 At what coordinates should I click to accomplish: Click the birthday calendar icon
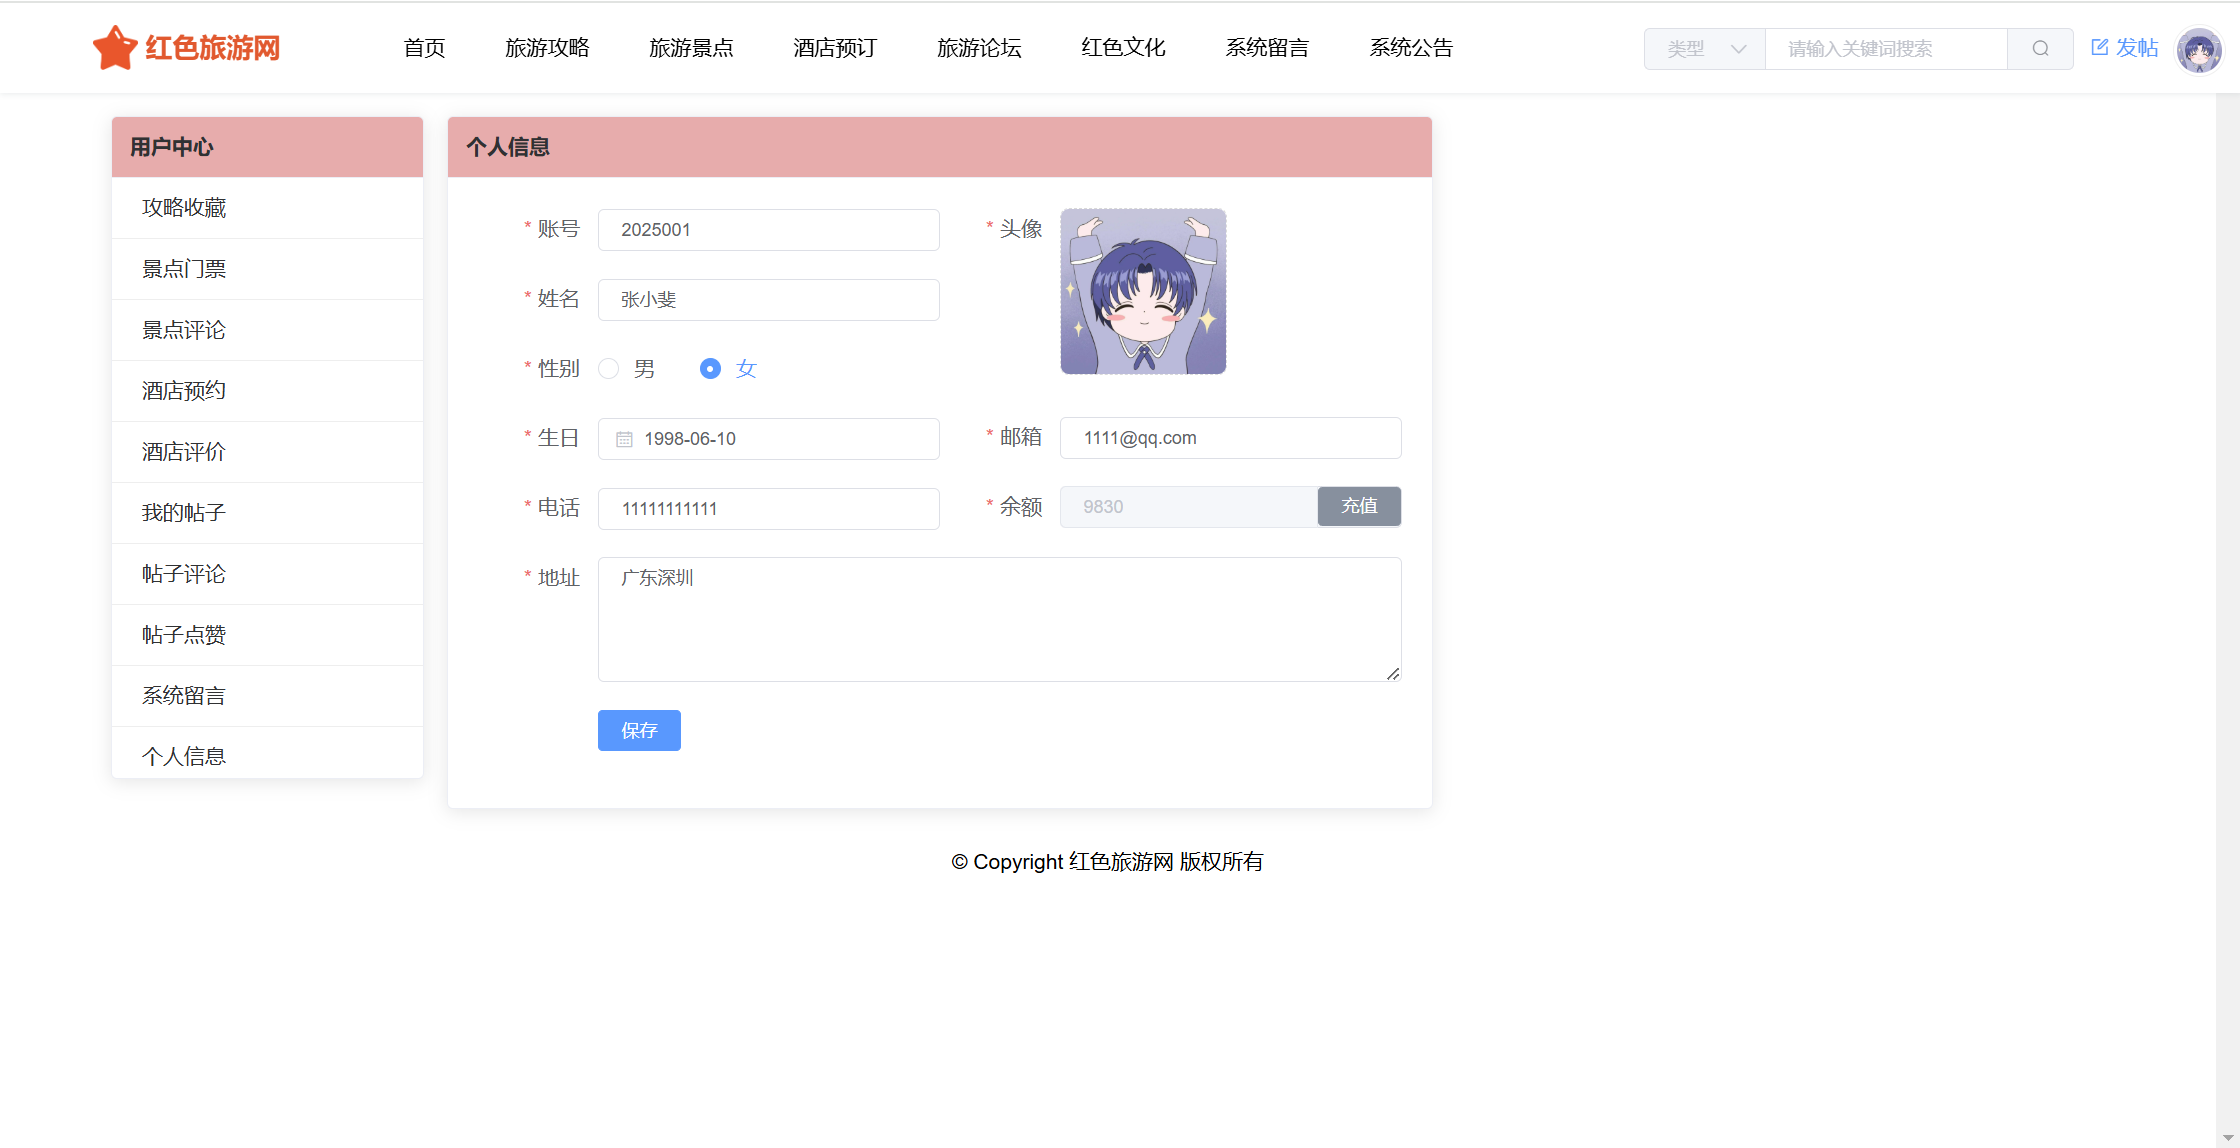click(x=624, y=439)
